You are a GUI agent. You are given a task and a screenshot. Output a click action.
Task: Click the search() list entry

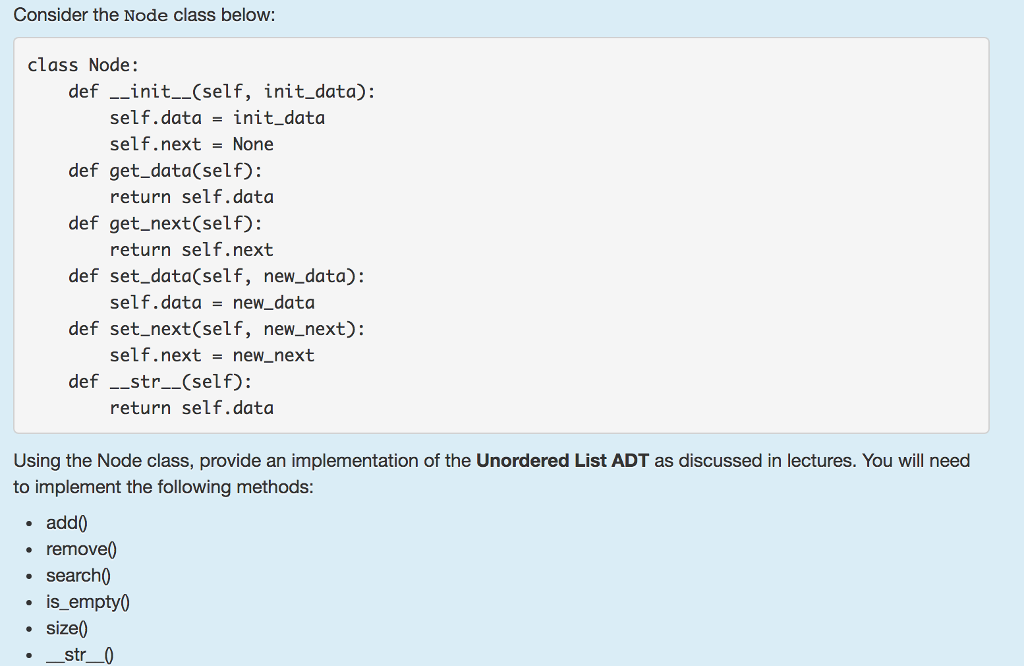click(78, 575)
